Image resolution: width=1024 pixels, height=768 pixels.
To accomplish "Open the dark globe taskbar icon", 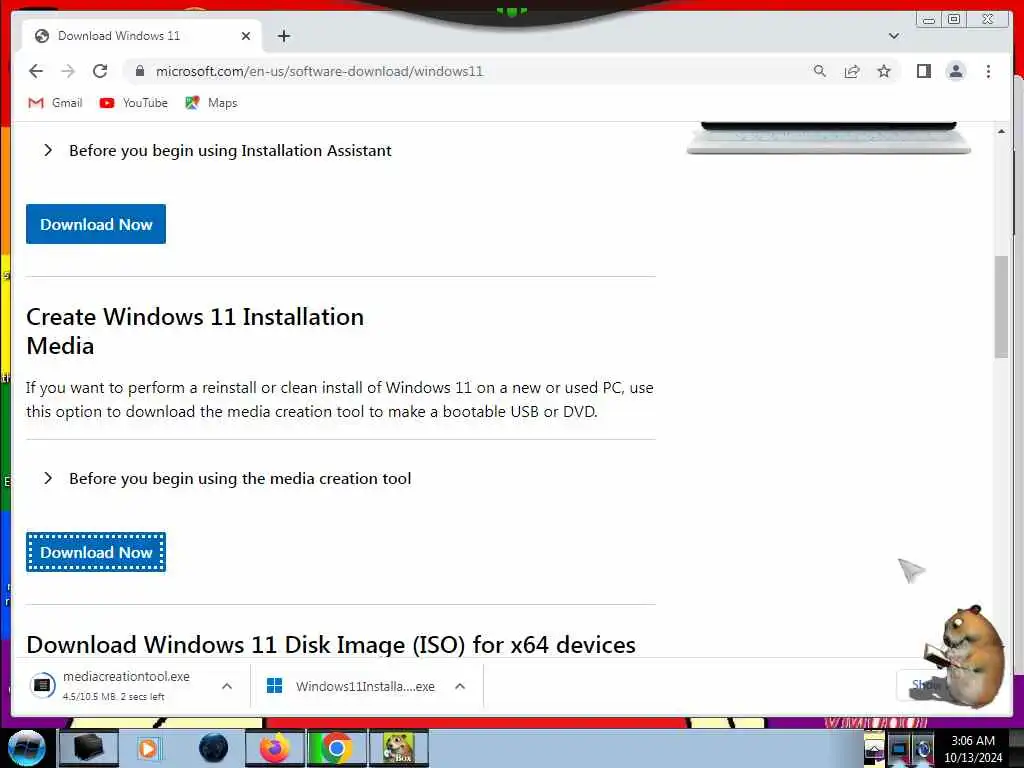I will point(214,748).
